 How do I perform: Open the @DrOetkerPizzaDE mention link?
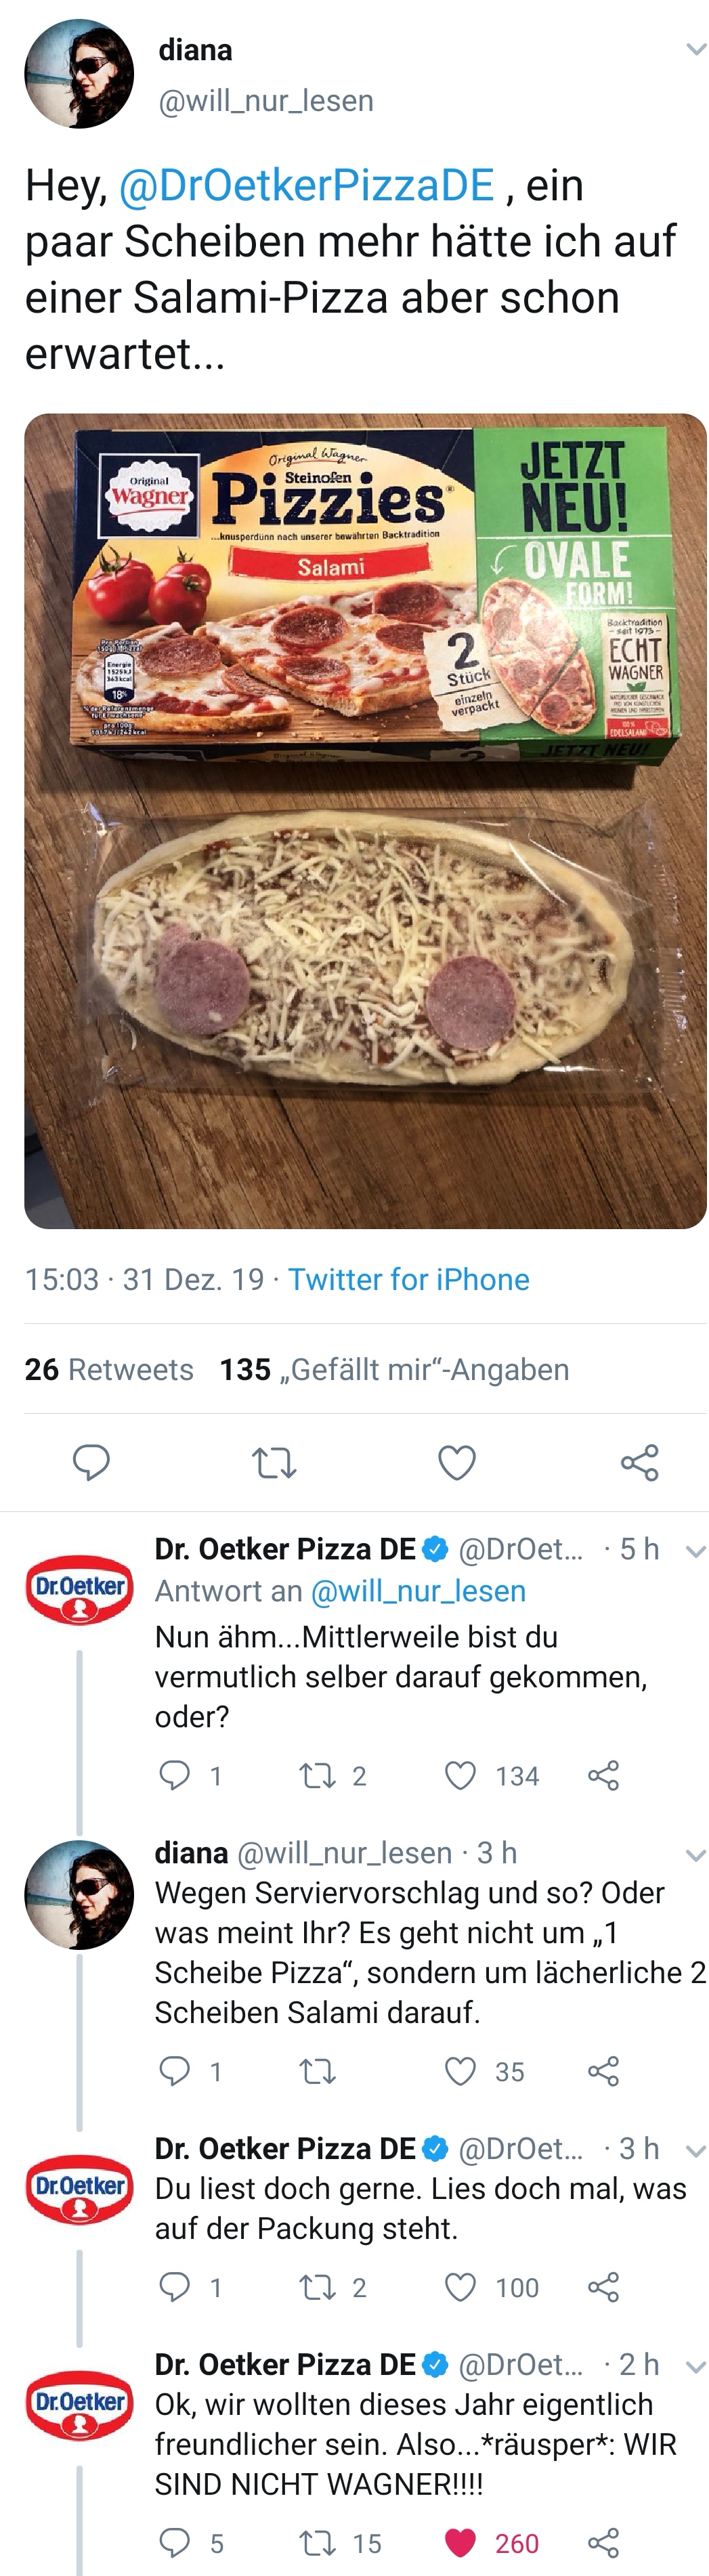click(306, 186)
